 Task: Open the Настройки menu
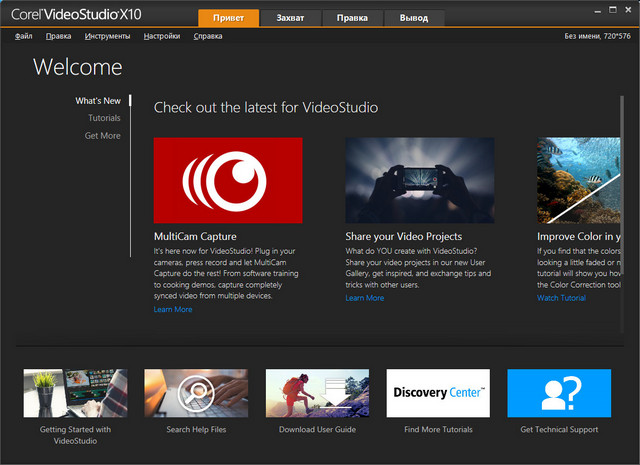point(161,36)
